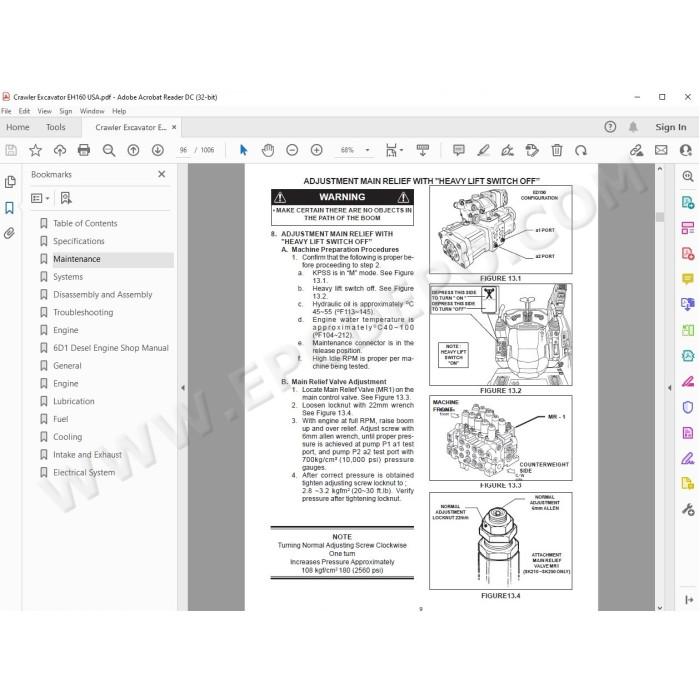
Task: Collapse the left navigation pane
Action: [183, 388]
